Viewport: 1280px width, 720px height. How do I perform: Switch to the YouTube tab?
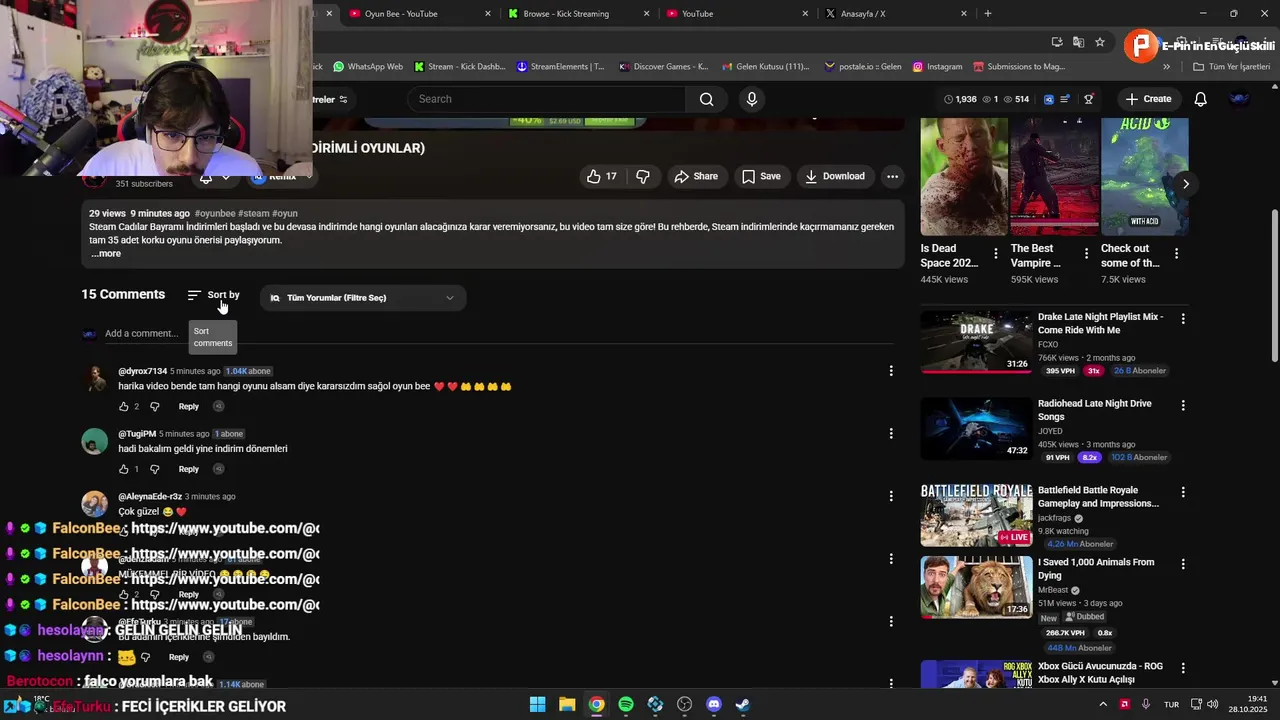click(736, 14)
